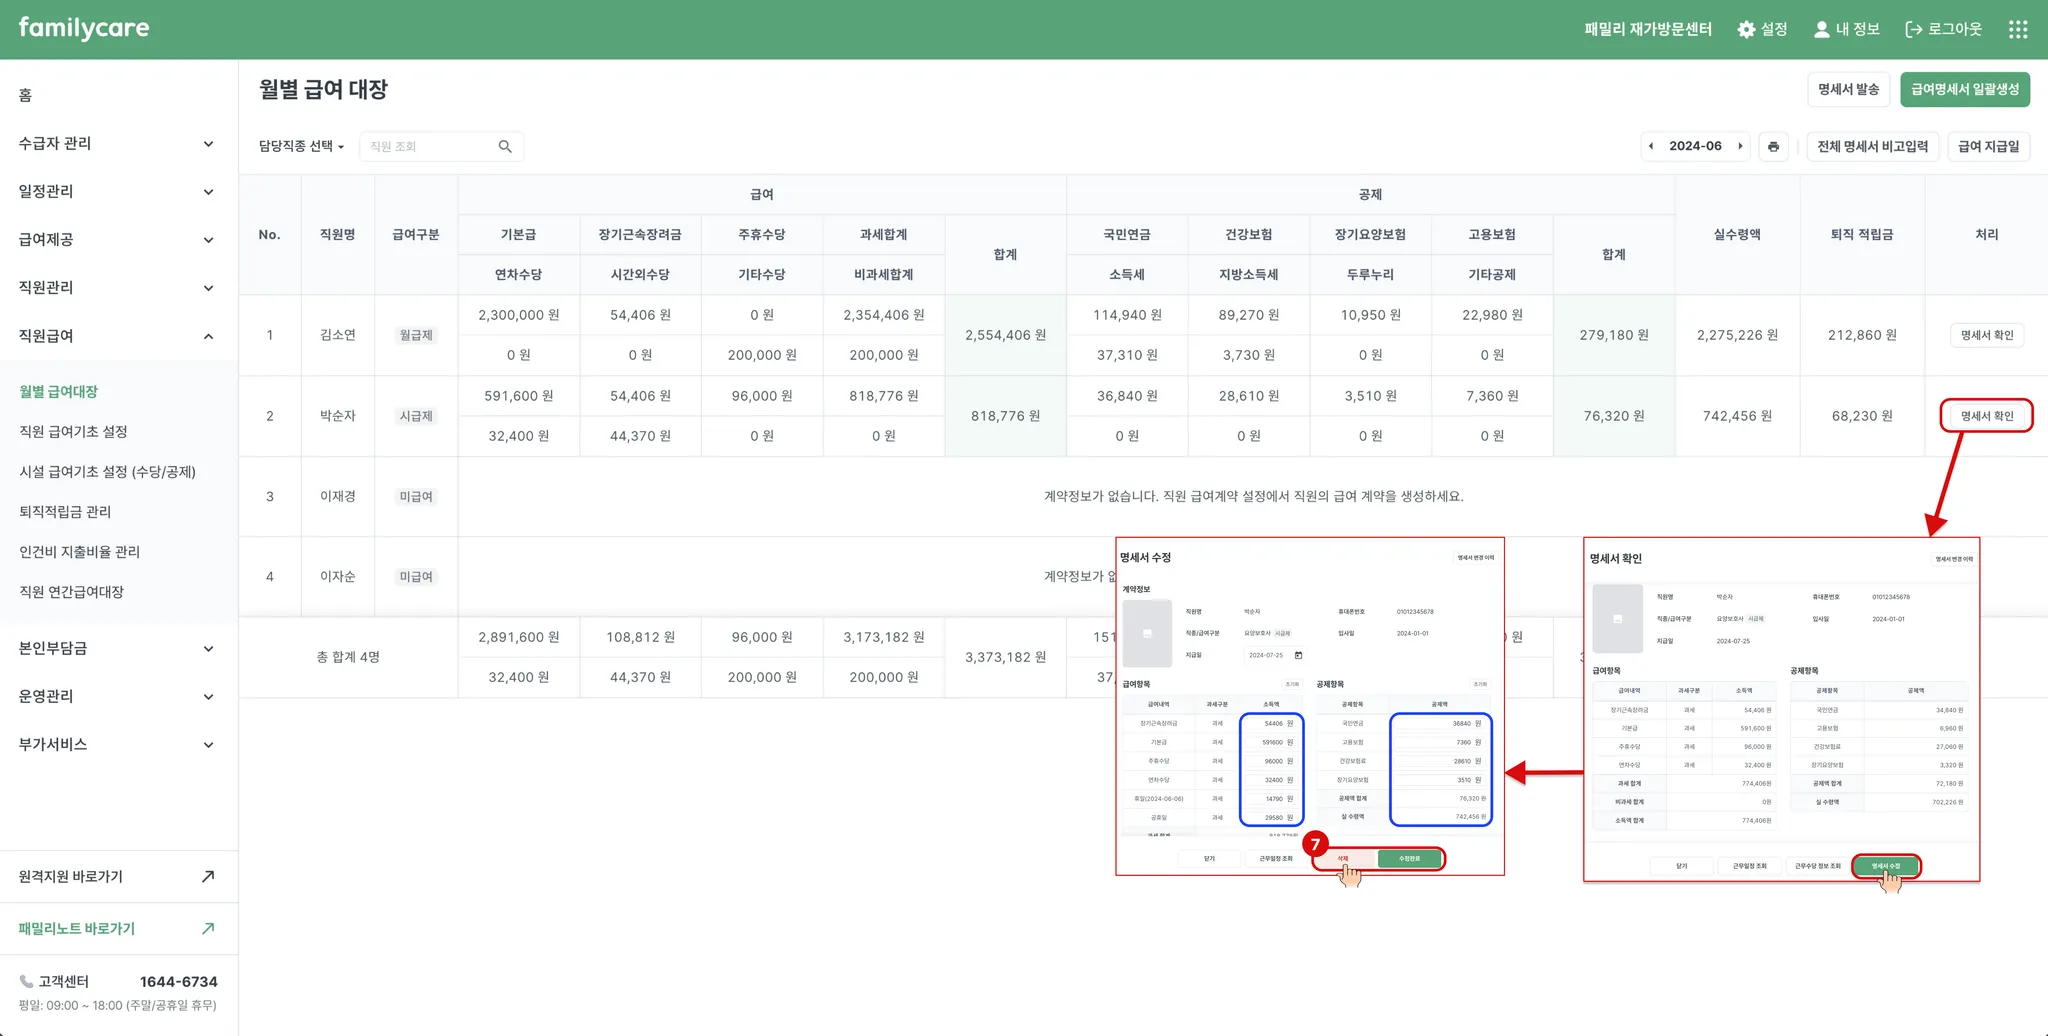Open settings via the gear icon
The width and height of the screenshot is (2048, 1036).
1746,29
